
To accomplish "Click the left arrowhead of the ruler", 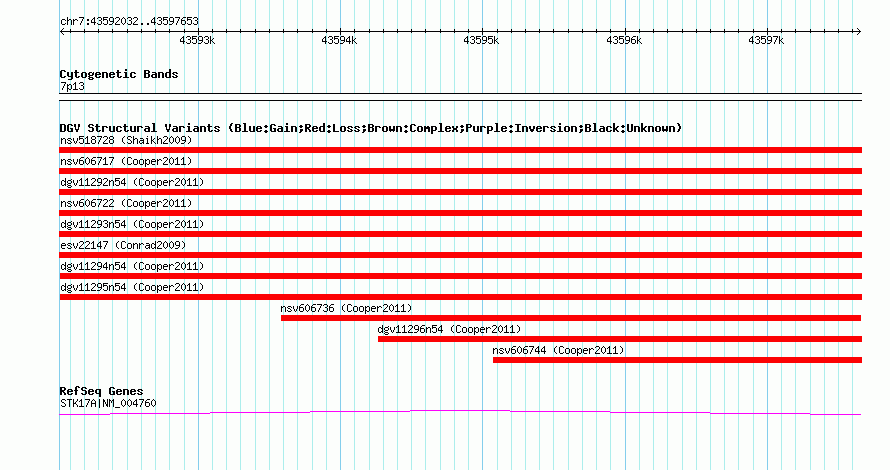I will point(62,31).
